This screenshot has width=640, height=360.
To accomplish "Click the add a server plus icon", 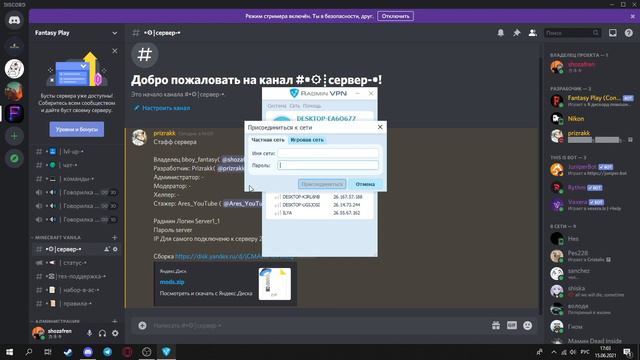I will [x=14, y=136].
